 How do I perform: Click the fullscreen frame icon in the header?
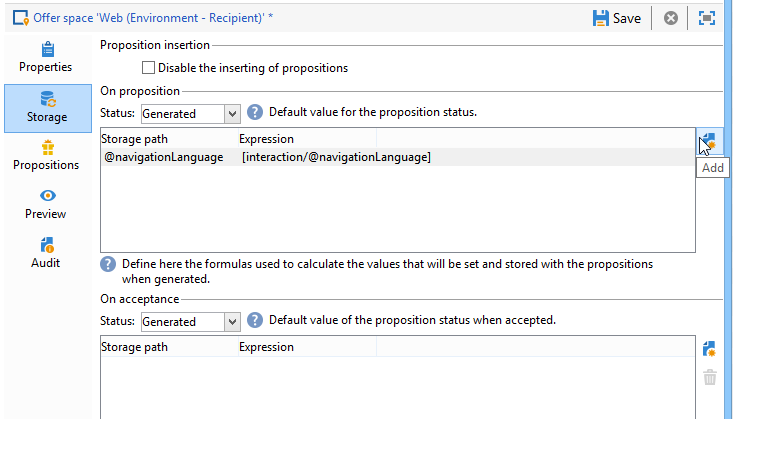707,18
